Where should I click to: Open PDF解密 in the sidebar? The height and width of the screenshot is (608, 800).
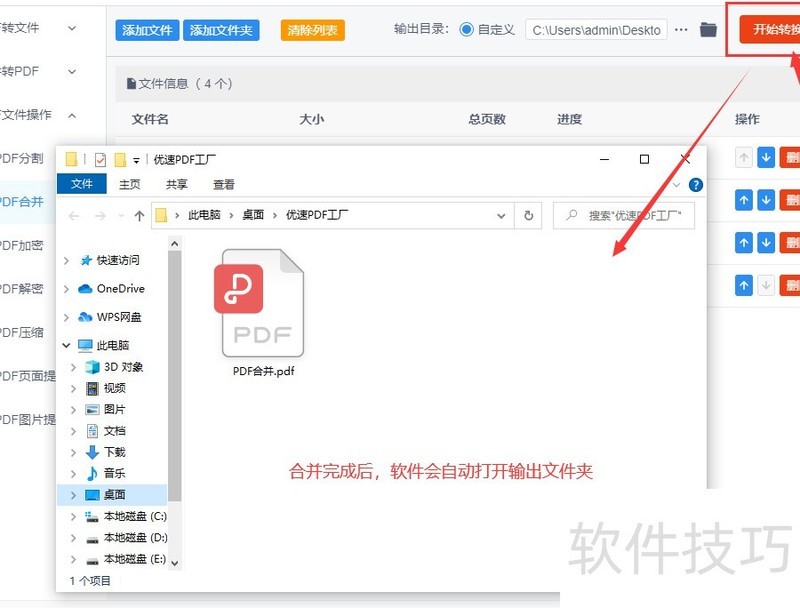point(21,289)
